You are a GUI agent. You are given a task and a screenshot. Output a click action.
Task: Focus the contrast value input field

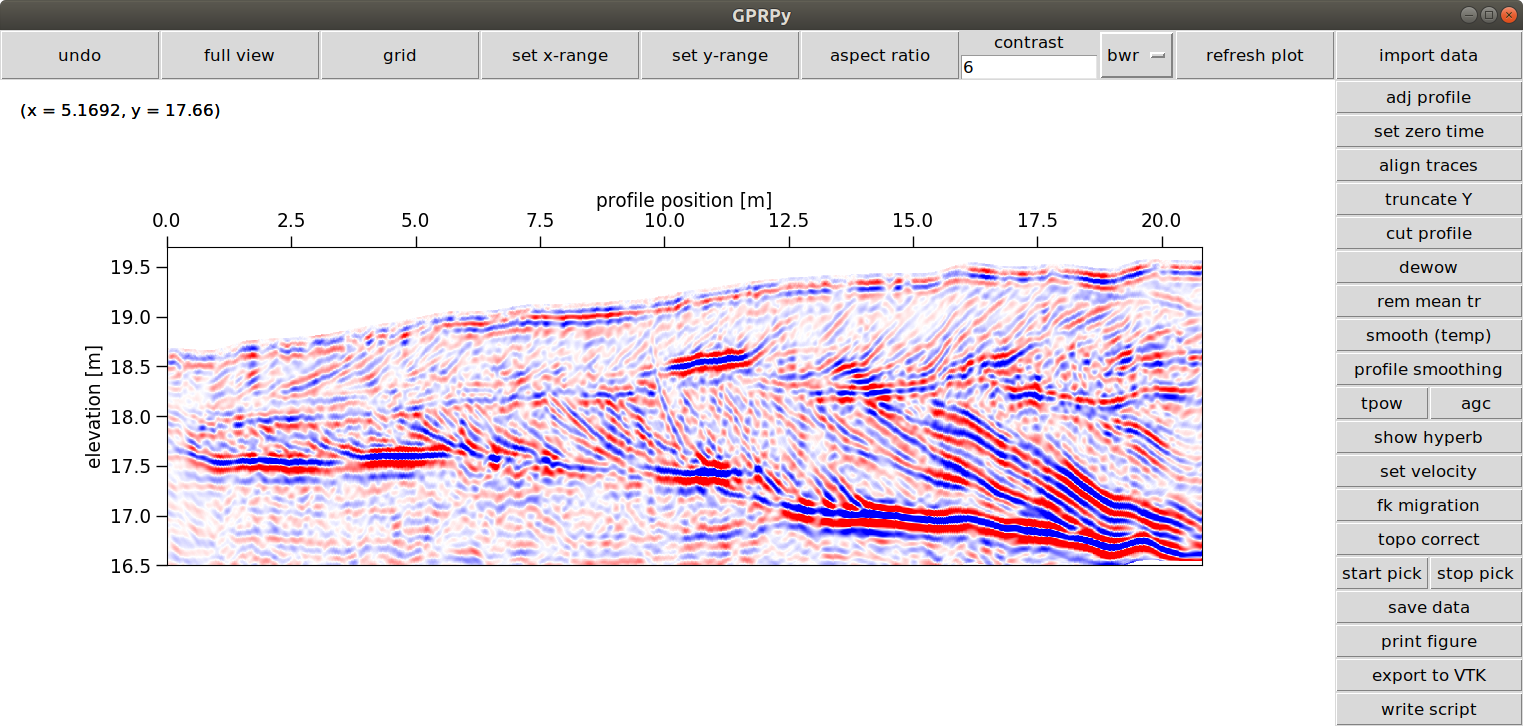pos(1029,67)
